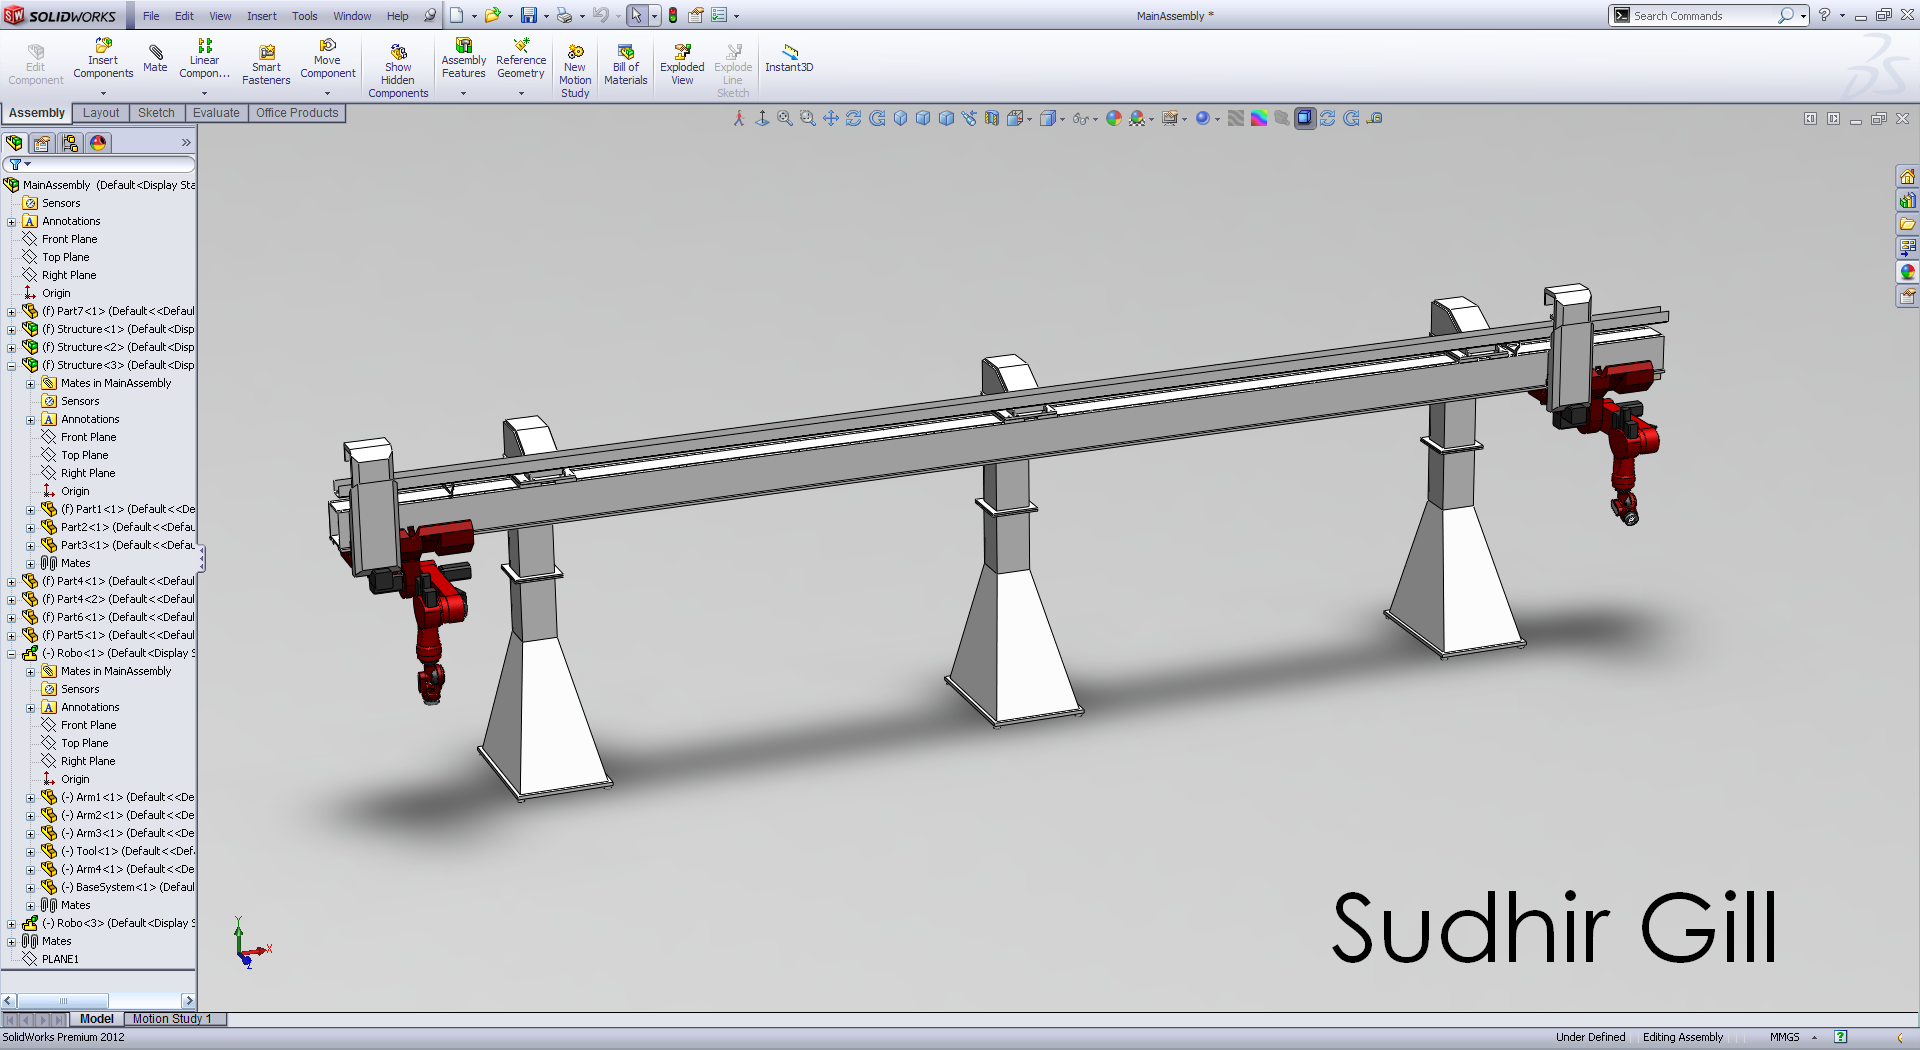This screenshot has width=1920, height=1050.
Task: Click the Mate tool icon
Action: coord(155,58)
